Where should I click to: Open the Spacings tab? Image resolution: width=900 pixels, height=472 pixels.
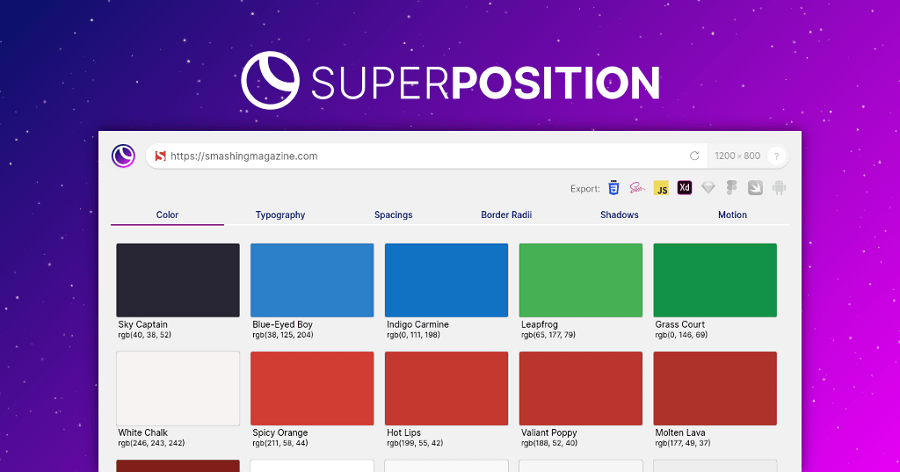(393, 215)
